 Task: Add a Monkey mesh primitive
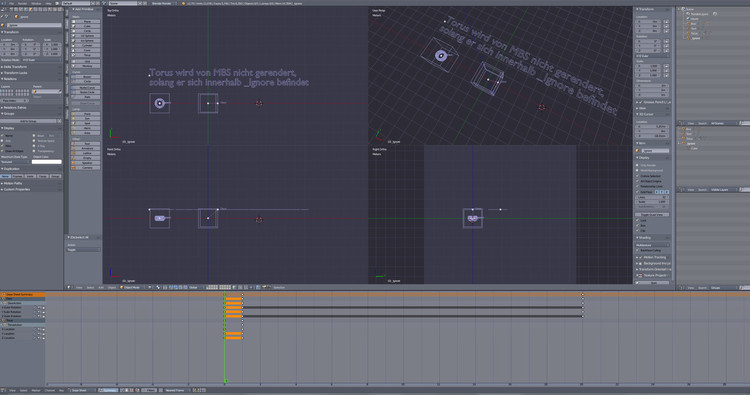[x=86, y=66]
